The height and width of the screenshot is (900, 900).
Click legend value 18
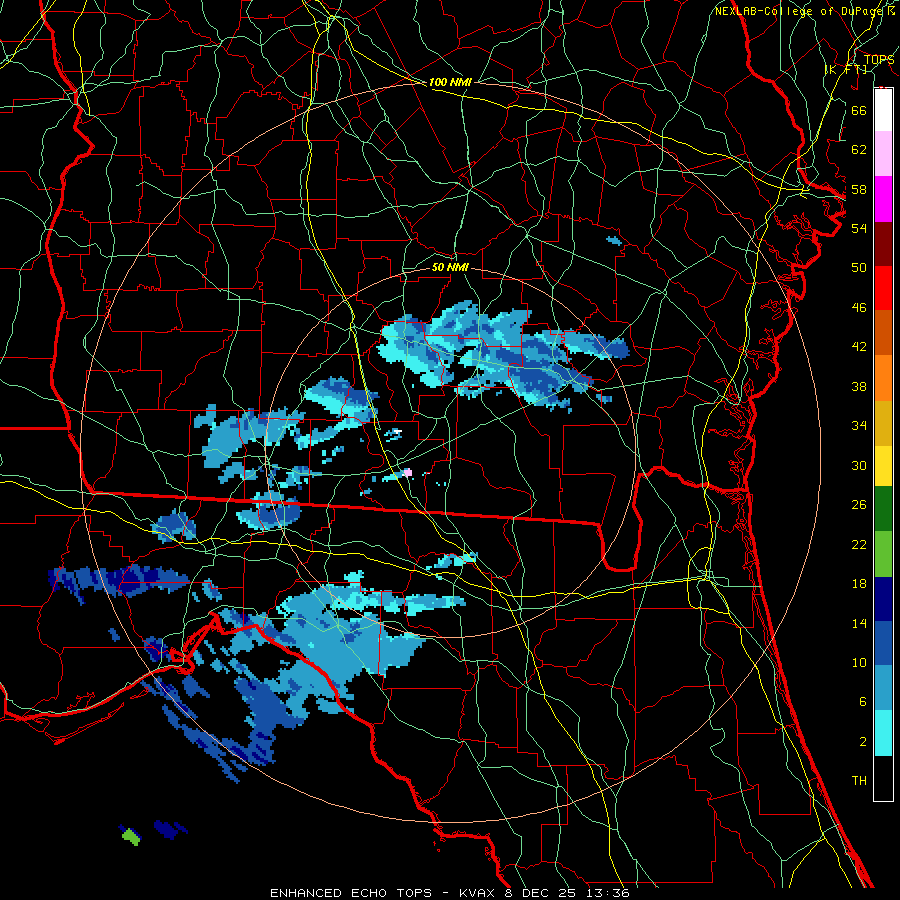pyautogui.click(x=859, y=584)
